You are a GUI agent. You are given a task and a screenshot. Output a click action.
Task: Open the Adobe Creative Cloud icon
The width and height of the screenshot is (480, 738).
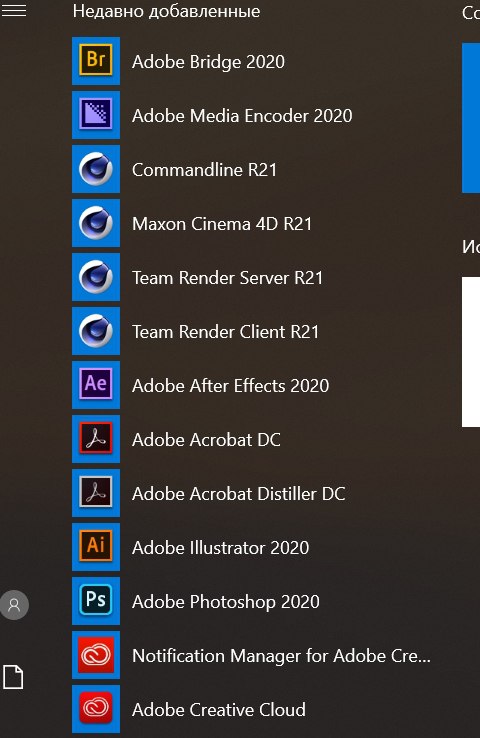point(96,709)
